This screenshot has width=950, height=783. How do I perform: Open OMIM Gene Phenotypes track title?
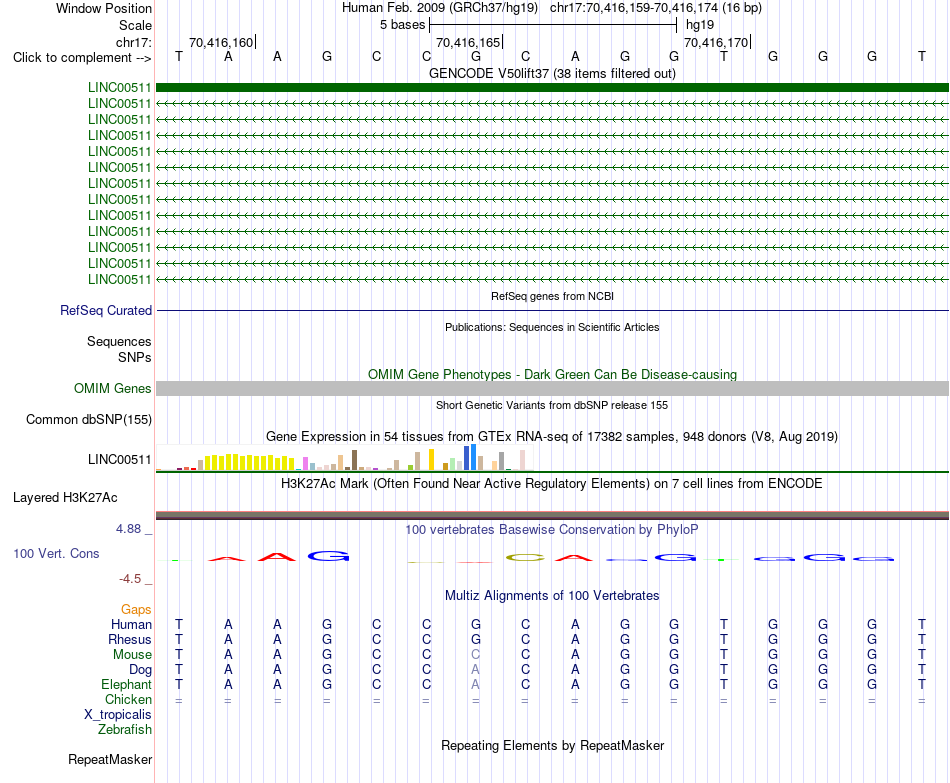pyautogui.click(x=552, y=375)
